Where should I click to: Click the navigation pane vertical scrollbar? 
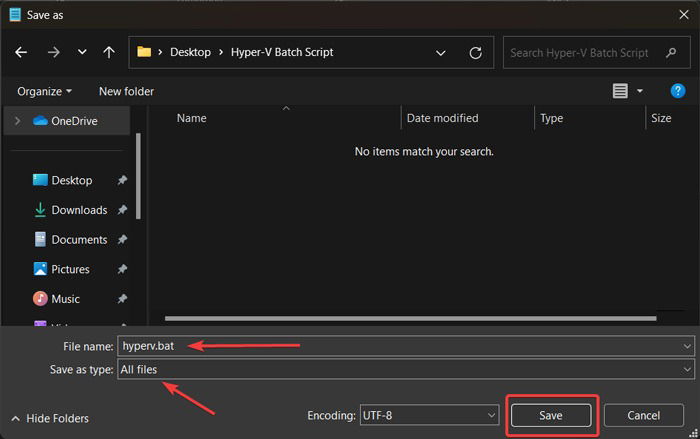pyautogui.click(x=138, y=176)
